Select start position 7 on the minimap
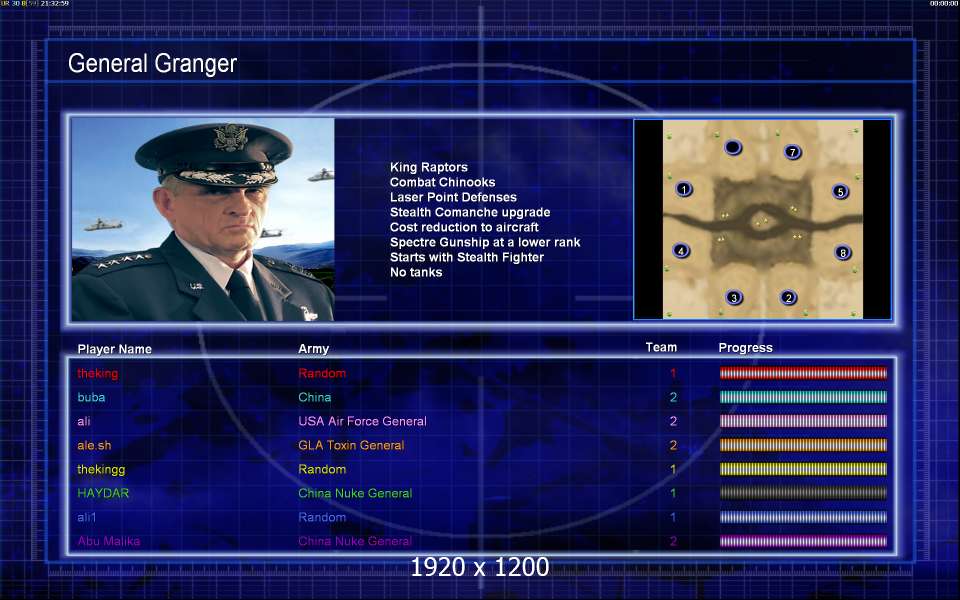Image resolution: width=960 pixels, height=600 pixels. tap(792, 152)
